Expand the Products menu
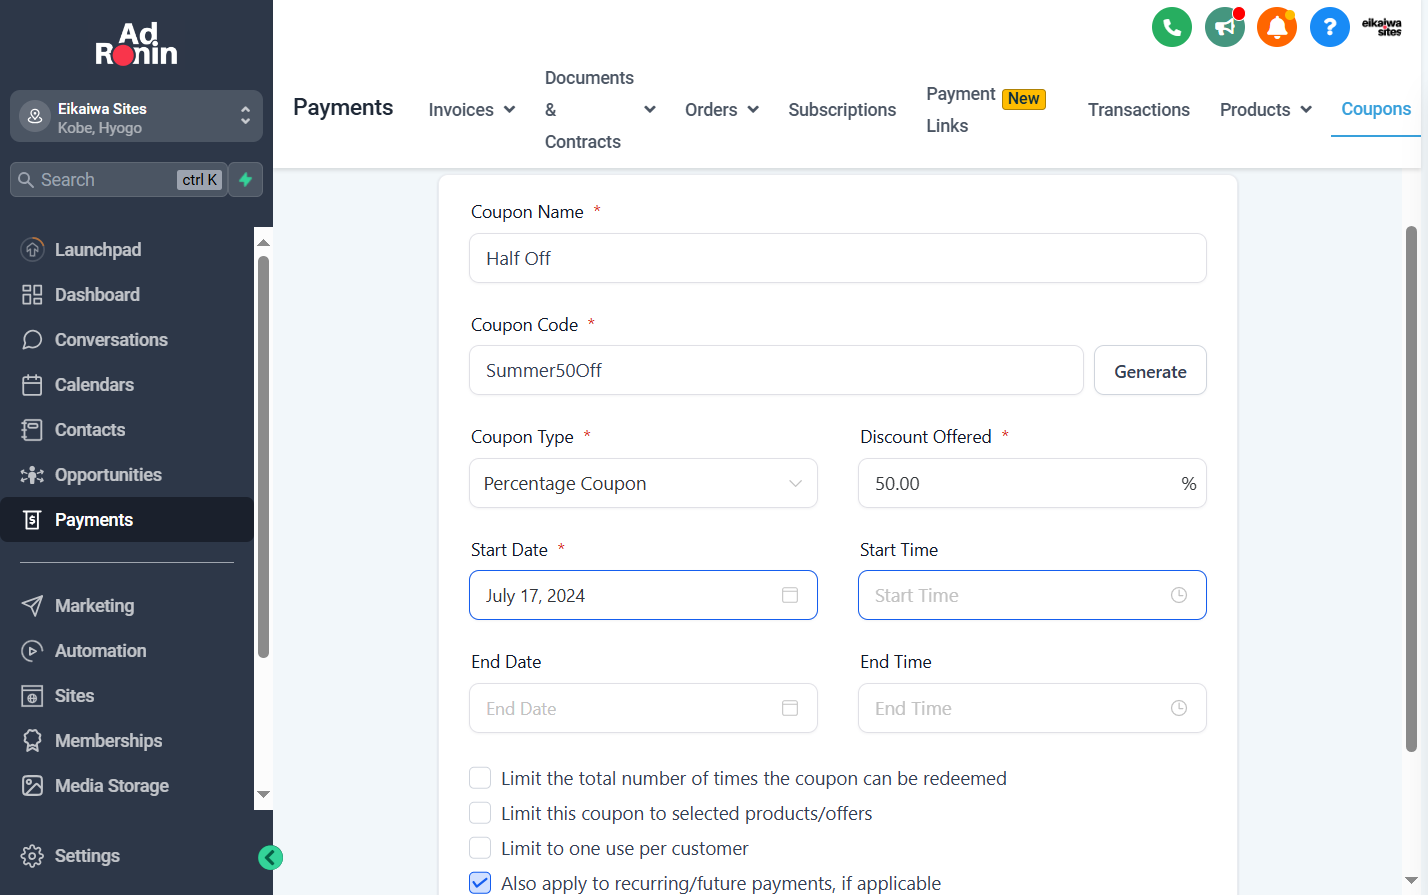The height and width of the screenshot is (895, 1428). pyautogui.click(x=1266, y=110)
